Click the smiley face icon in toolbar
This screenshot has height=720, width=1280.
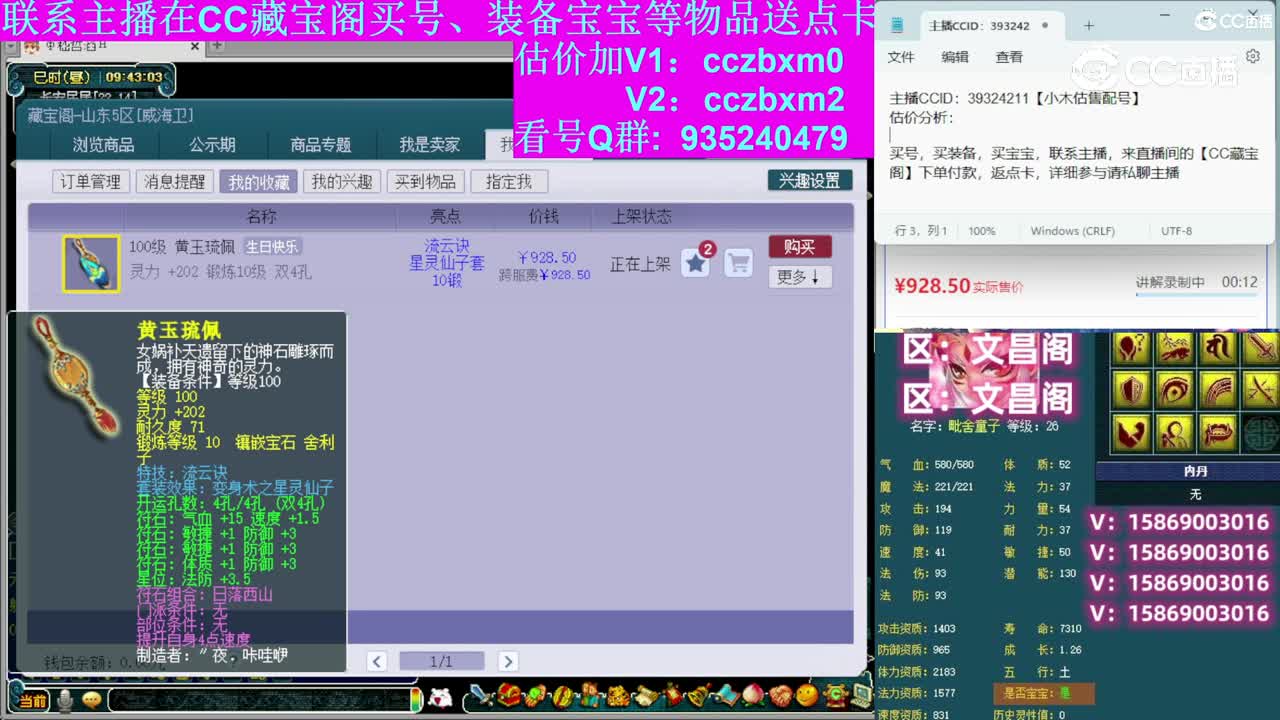point(806,695)
